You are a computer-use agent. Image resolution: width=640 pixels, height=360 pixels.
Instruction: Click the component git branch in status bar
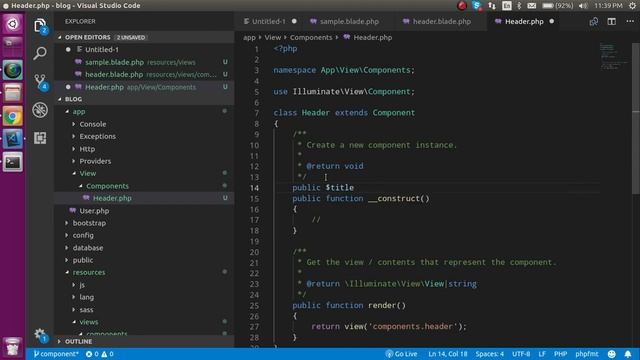[x=56, y=354]
